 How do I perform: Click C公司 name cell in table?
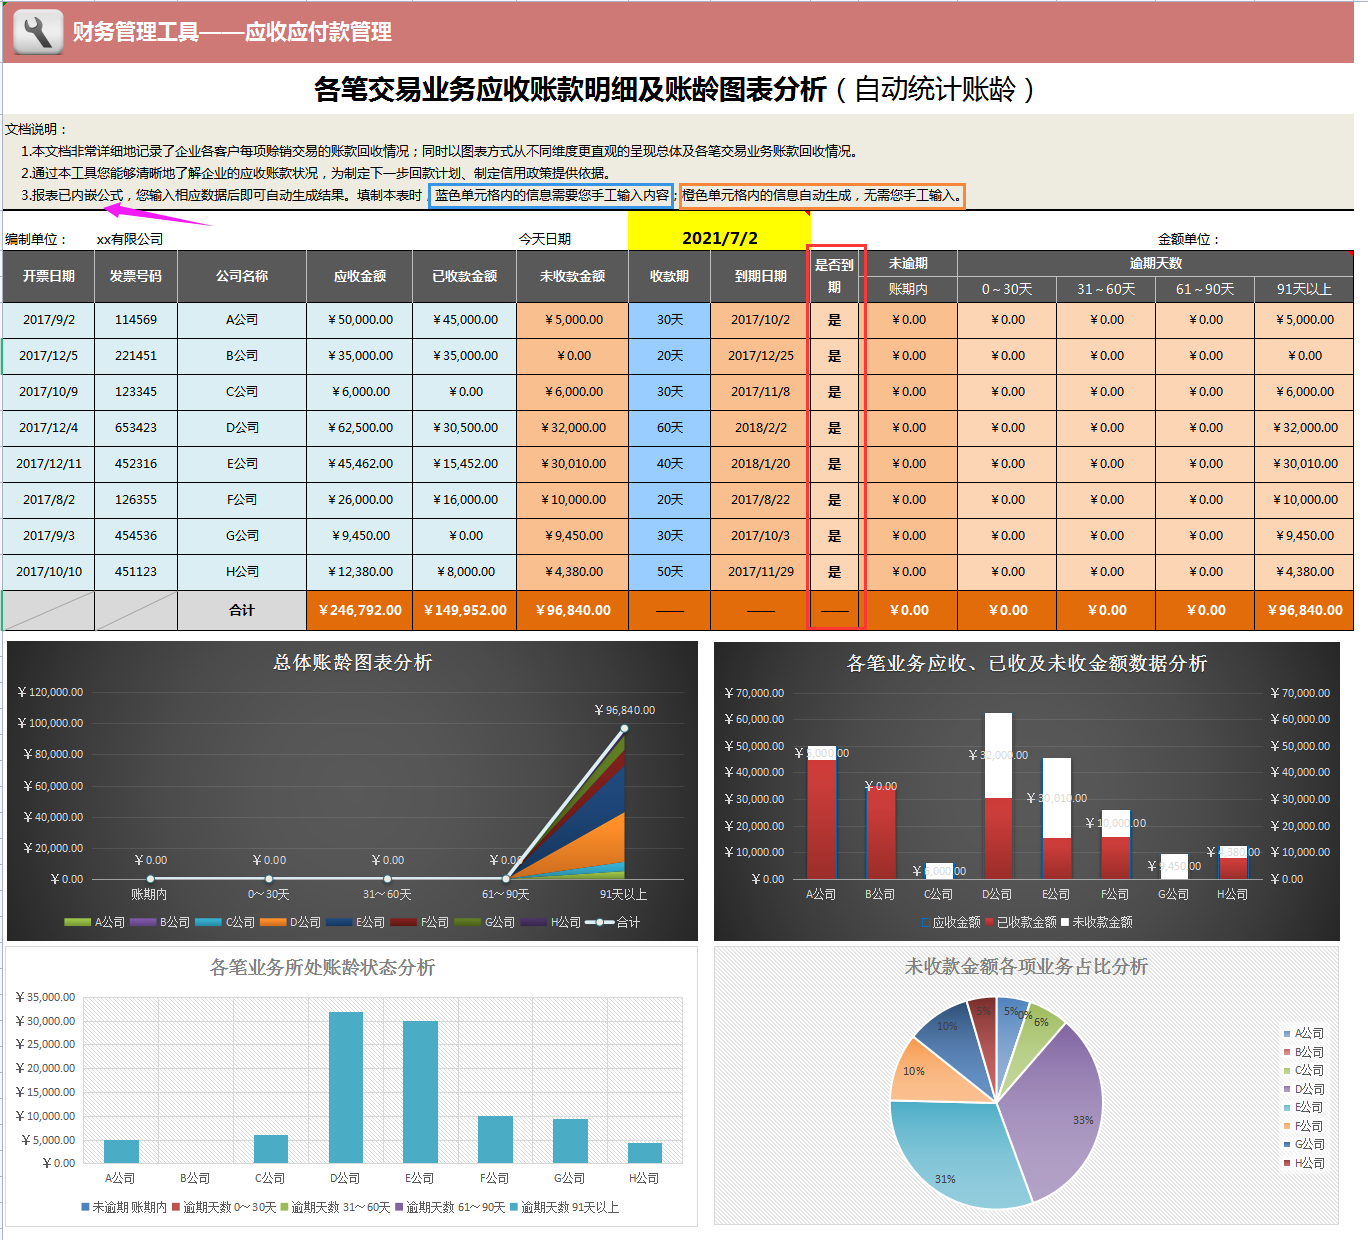coord(242,392)
